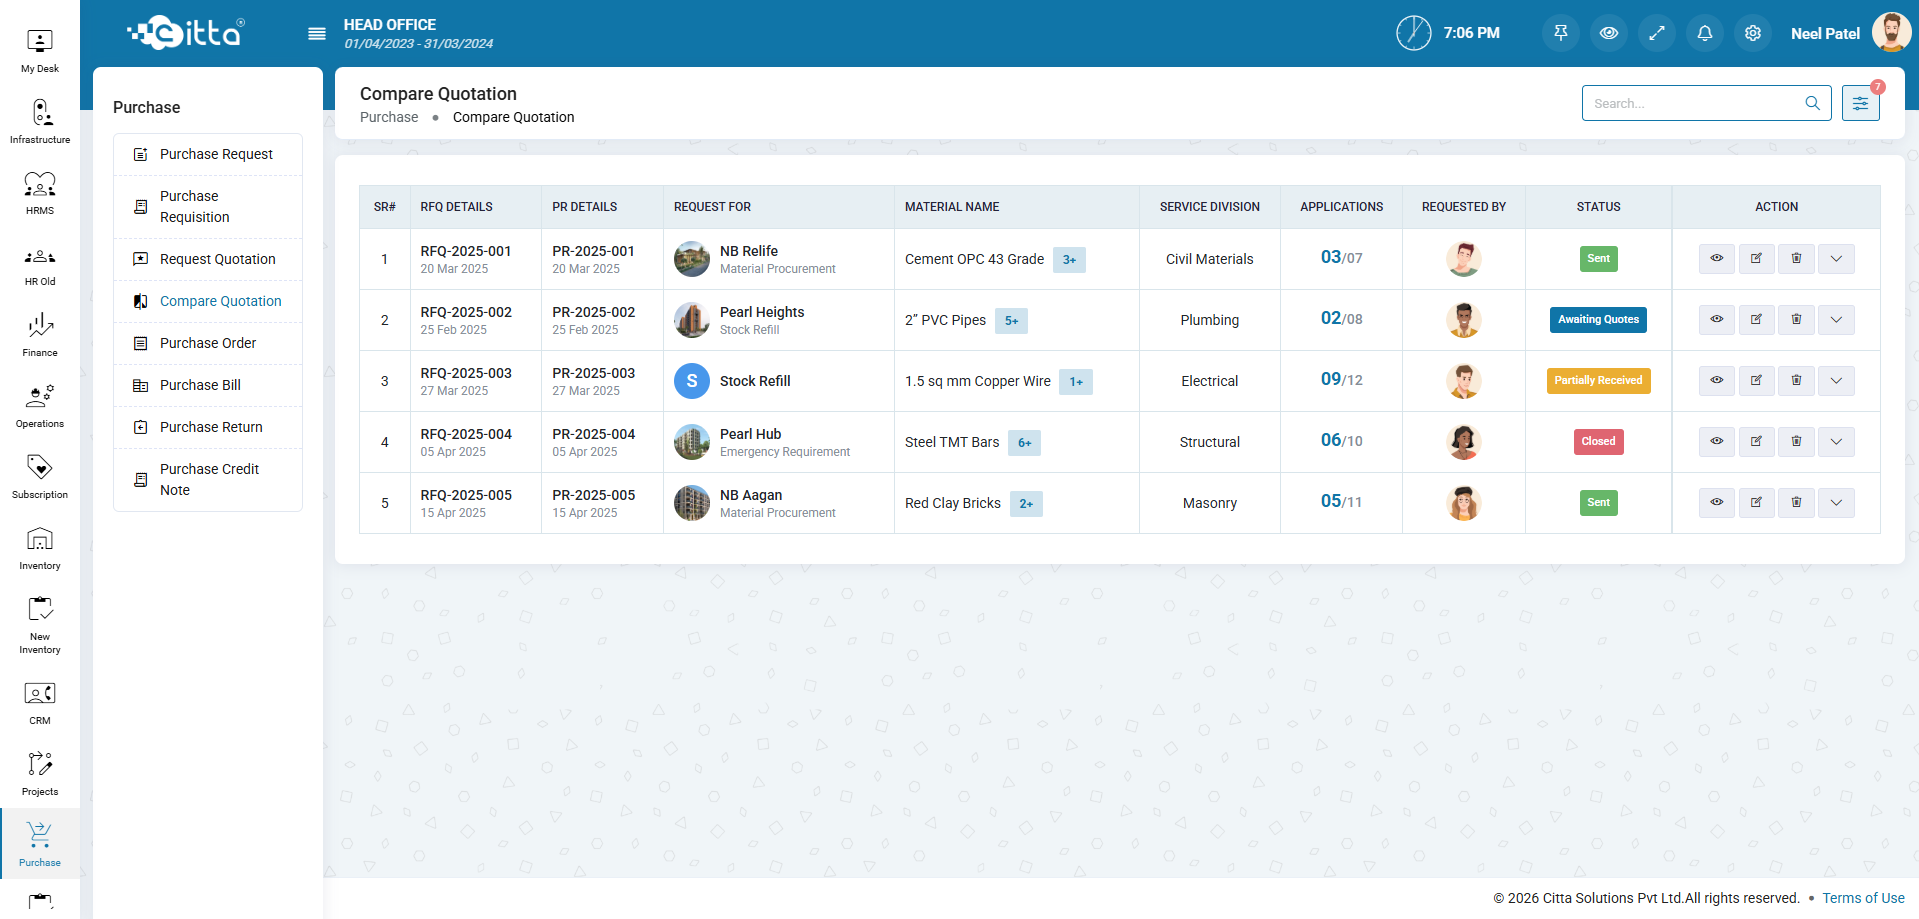Screen dimensions: 1919x919
Task: Go to Inventory module in sidebar
Action: pos(40,548)
